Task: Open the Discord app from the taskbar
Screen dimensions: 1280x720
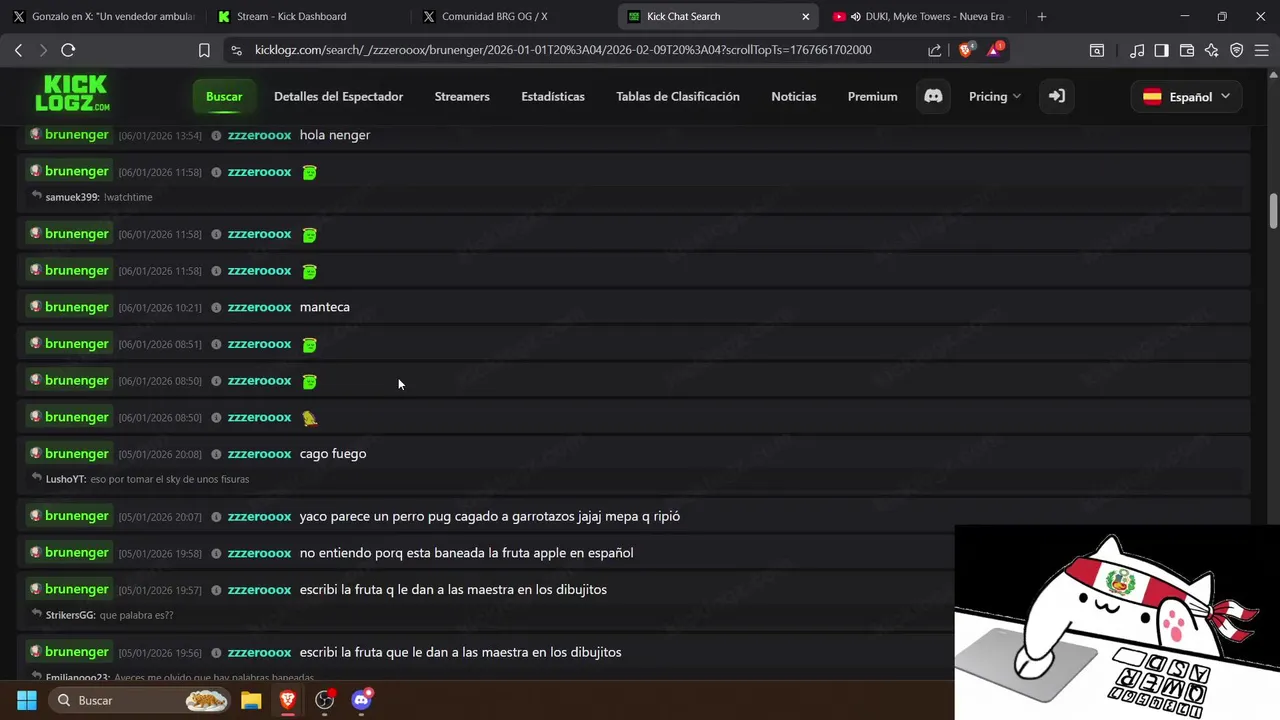Action: tap(361, 700)
